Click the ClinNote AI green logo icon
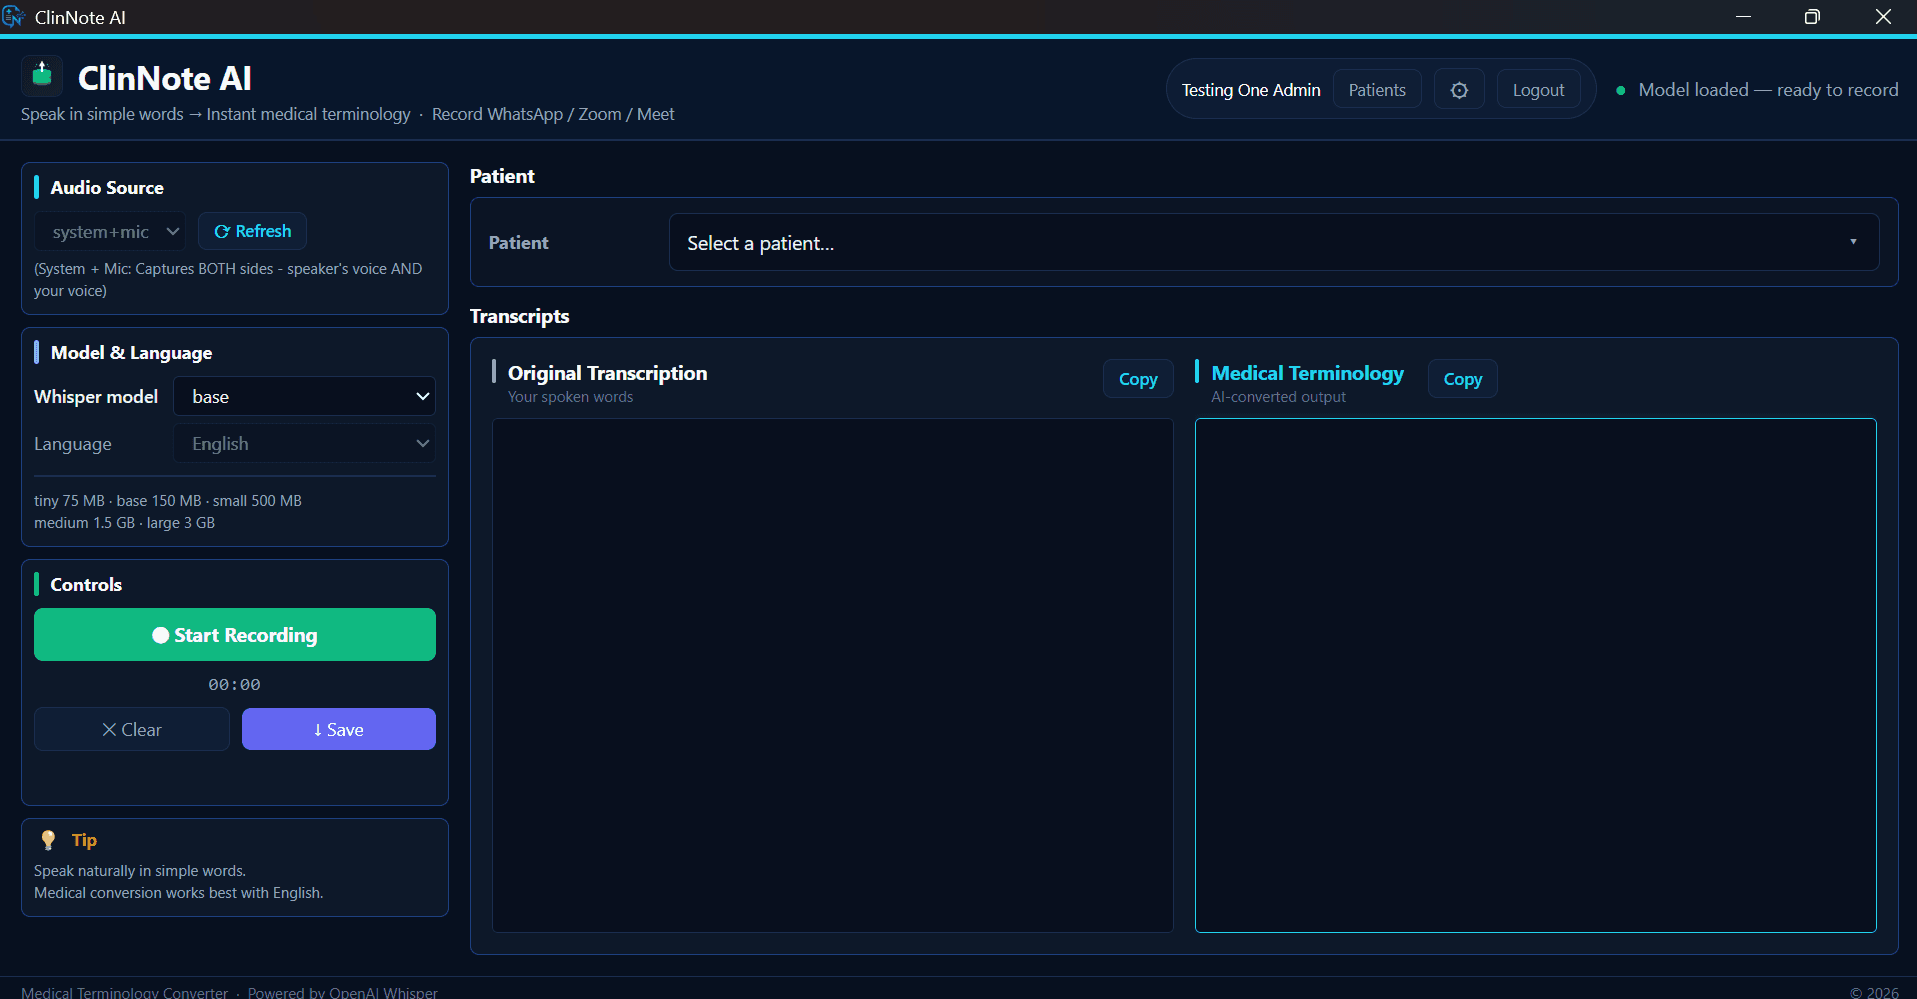Viewport: 1917px width, 999px height. (x=42, y=75)
